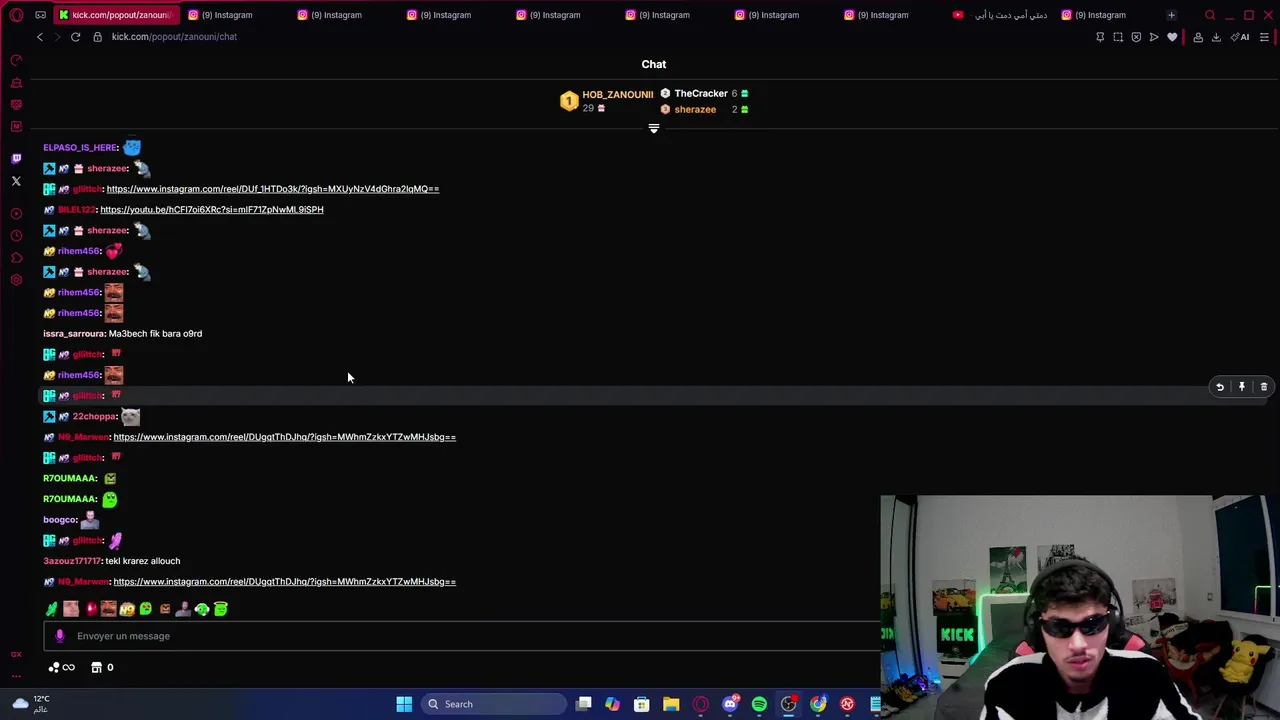The width and height of the screenshot is (1280, 720).
Task: Open the Twitch sidebar icon
Action: click(x=16, y=158)
